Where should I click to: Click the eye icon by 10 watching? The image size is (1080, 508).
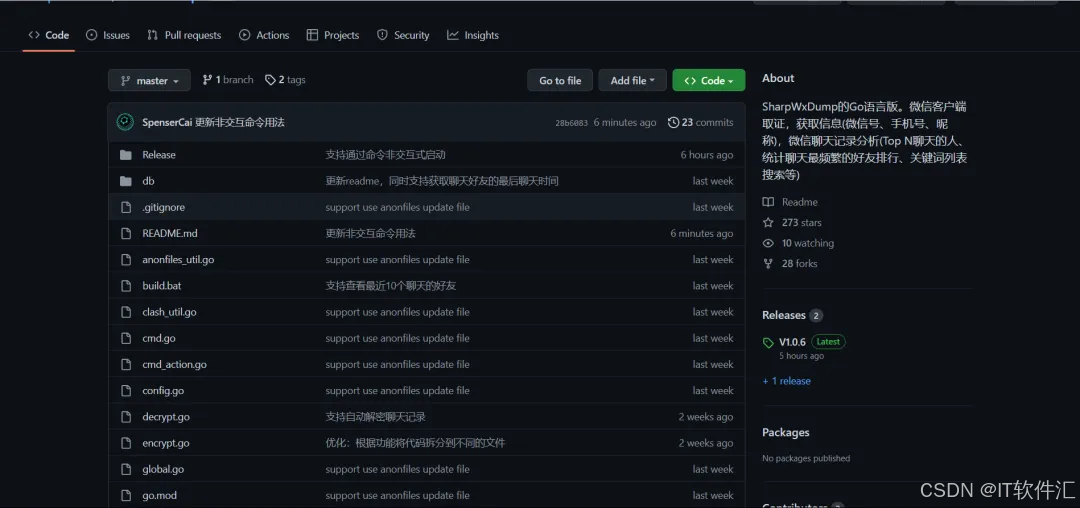[768, 243]
